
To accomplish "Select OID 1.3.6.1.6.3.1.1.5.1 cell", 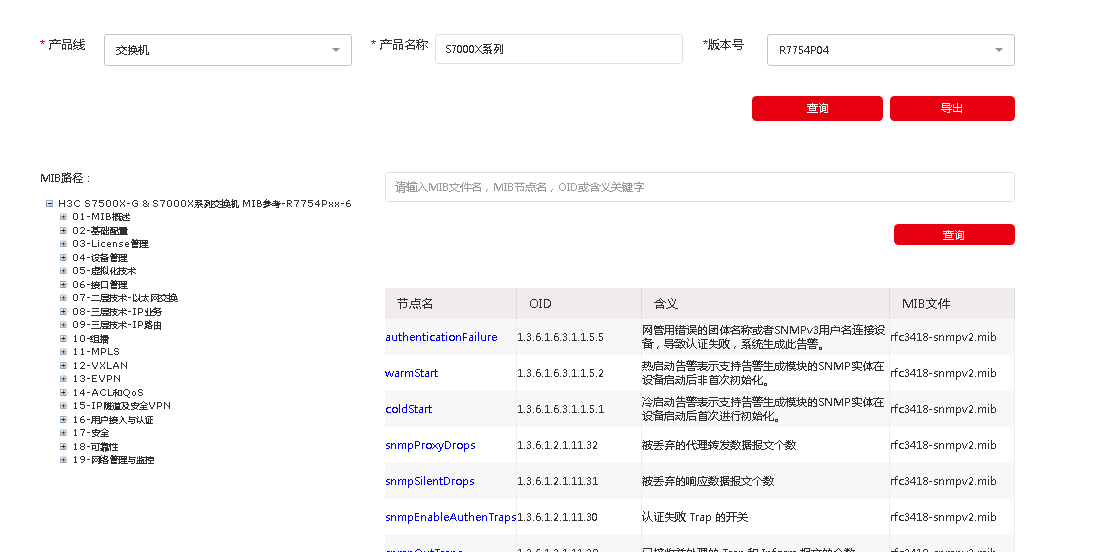I will coord(560,409).
